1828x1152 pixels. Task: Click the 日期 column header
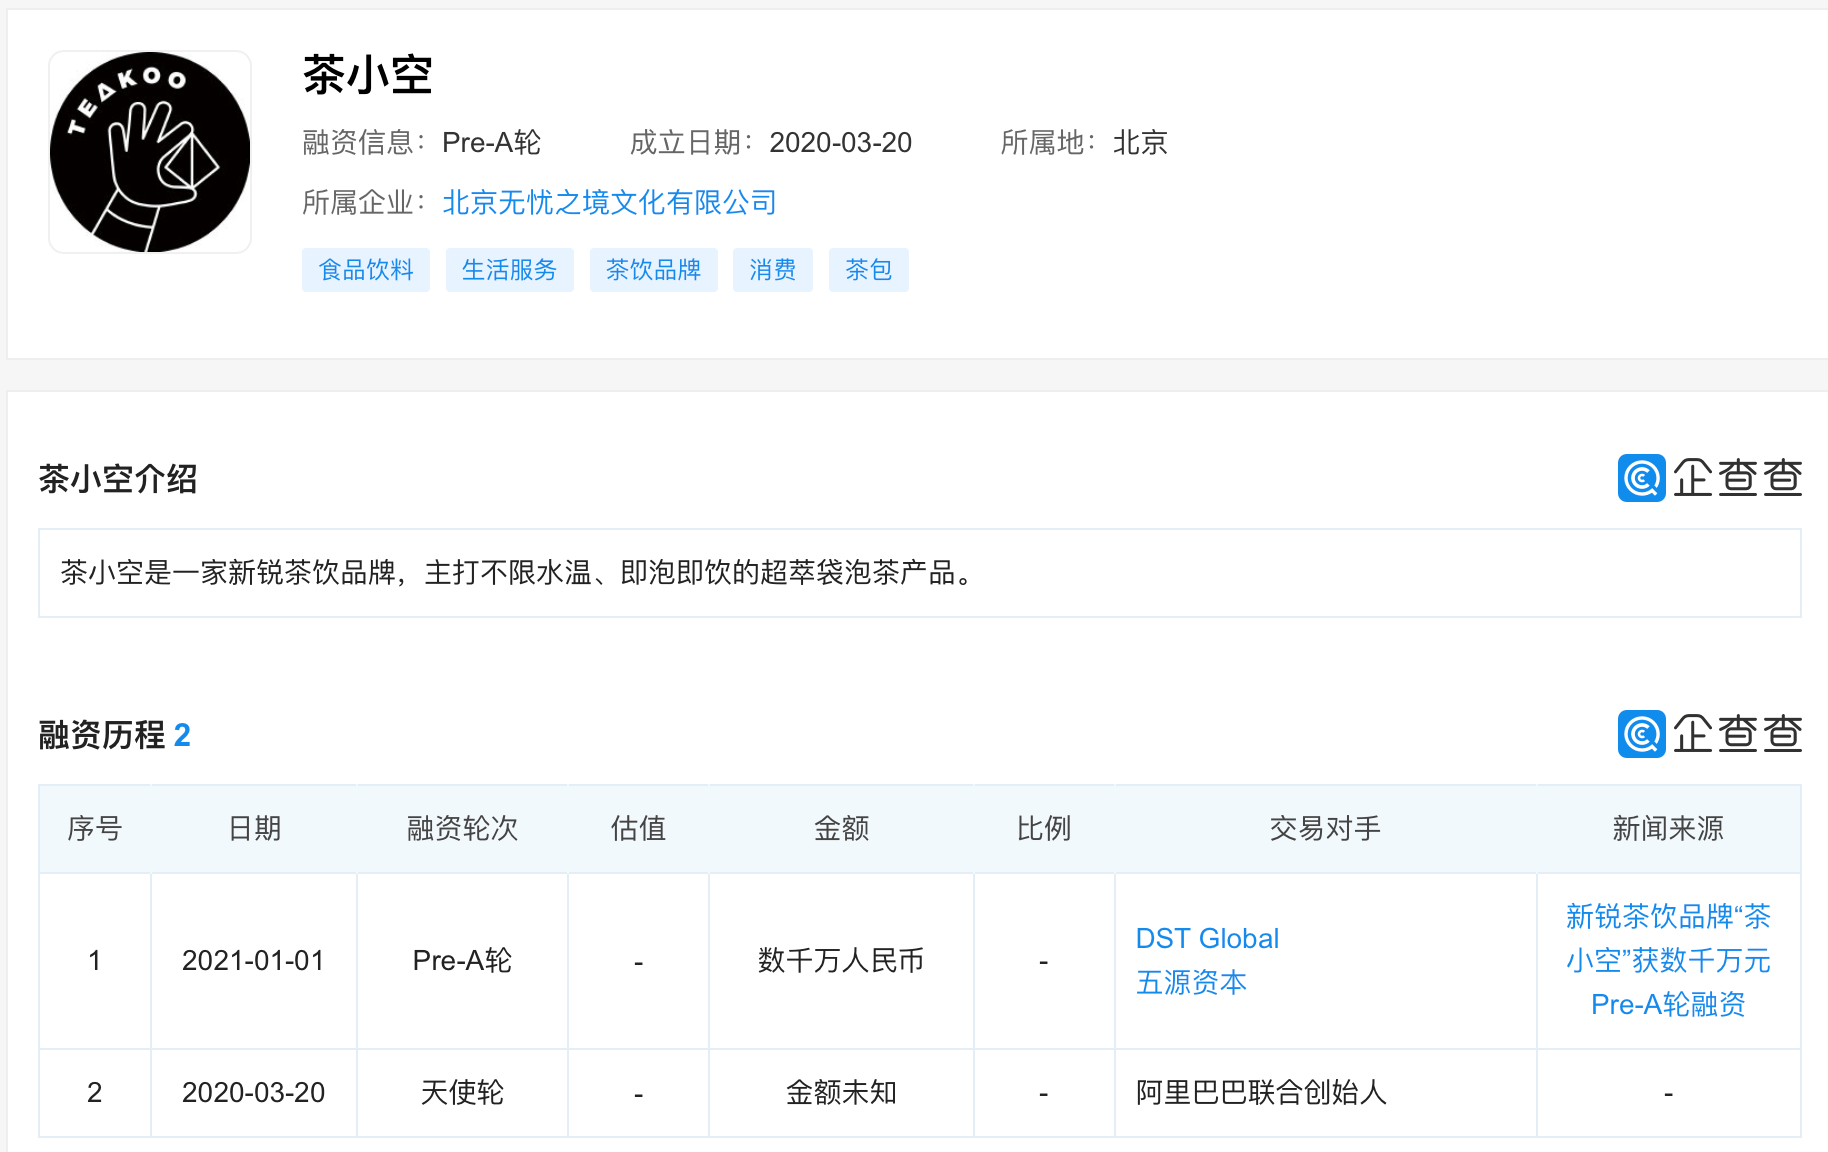tap(254, 829)
